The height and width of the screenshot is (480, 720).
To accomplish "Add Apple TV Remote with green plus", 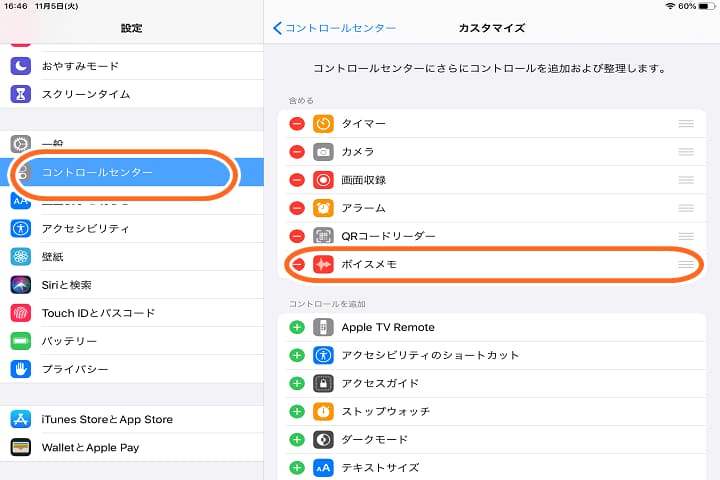I will click(x=297, y=327).
